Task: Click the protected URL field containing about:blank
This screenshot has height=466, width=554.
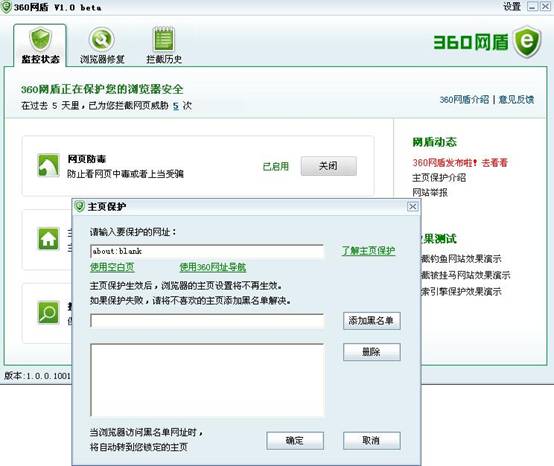Action: [207, 251]
